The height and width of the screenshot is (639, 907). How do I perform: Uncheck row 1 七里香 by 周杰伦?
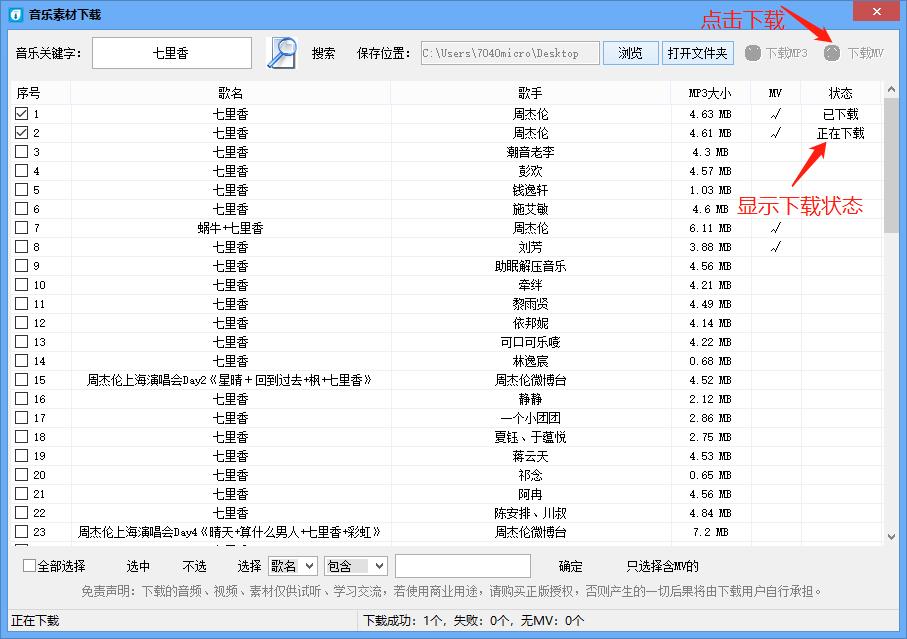click(x=24, y=113)
